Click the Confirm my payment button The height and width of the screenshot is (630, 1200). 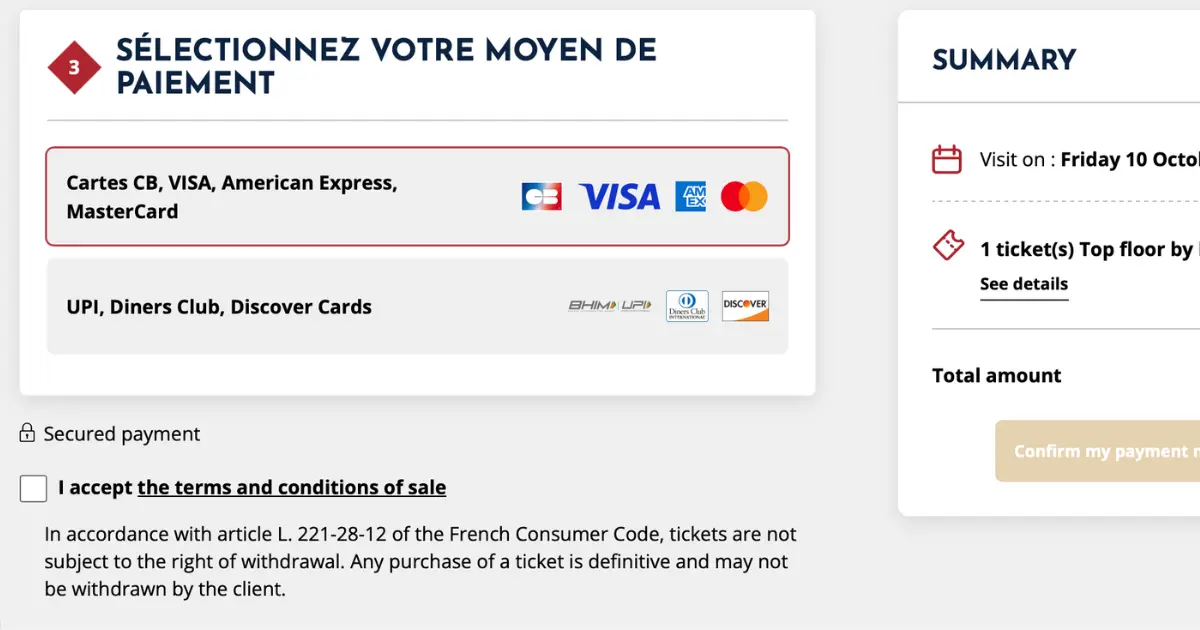tap(1097, 451)
